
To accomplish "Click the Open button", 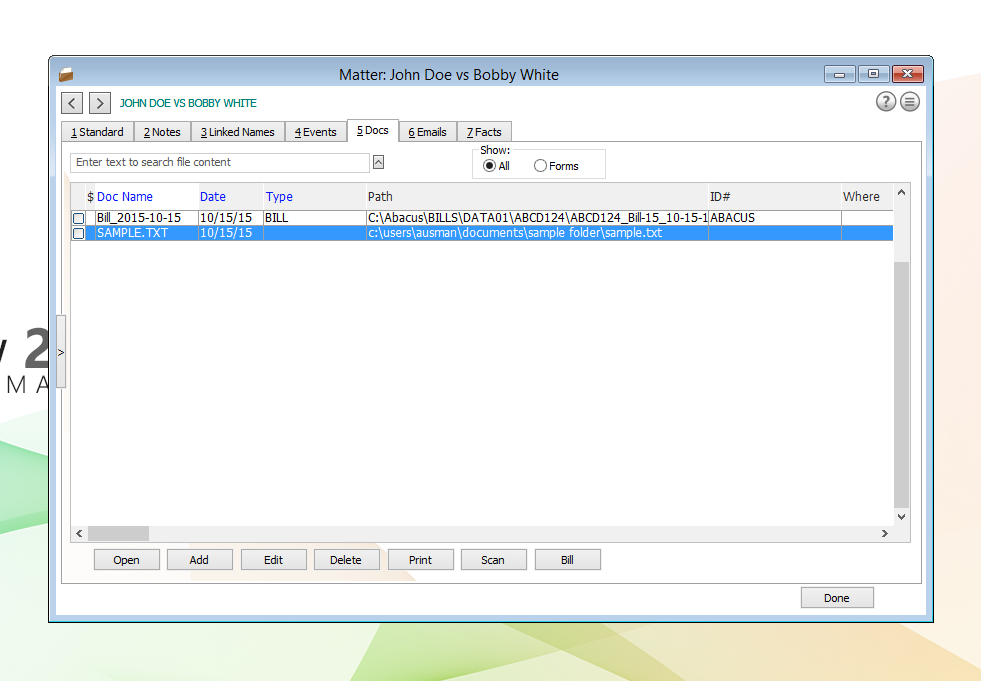I will coord(126,560).
